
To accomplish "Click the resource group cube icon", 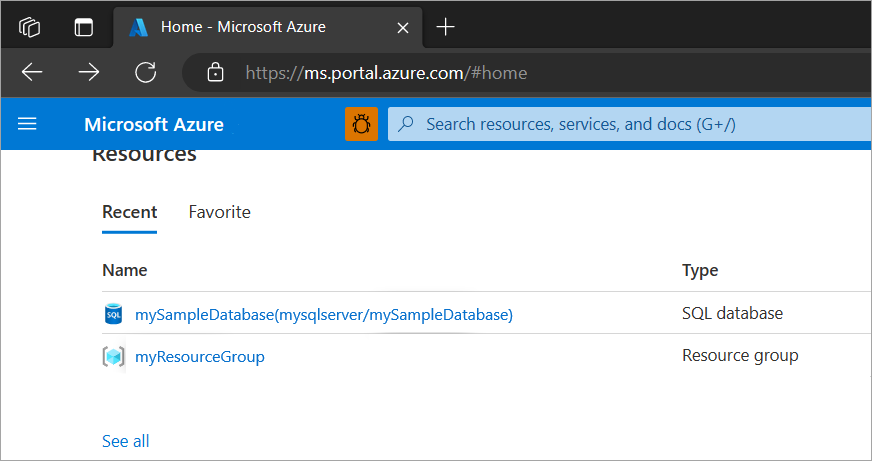I will pyautogui.click(x=113, y=356).
